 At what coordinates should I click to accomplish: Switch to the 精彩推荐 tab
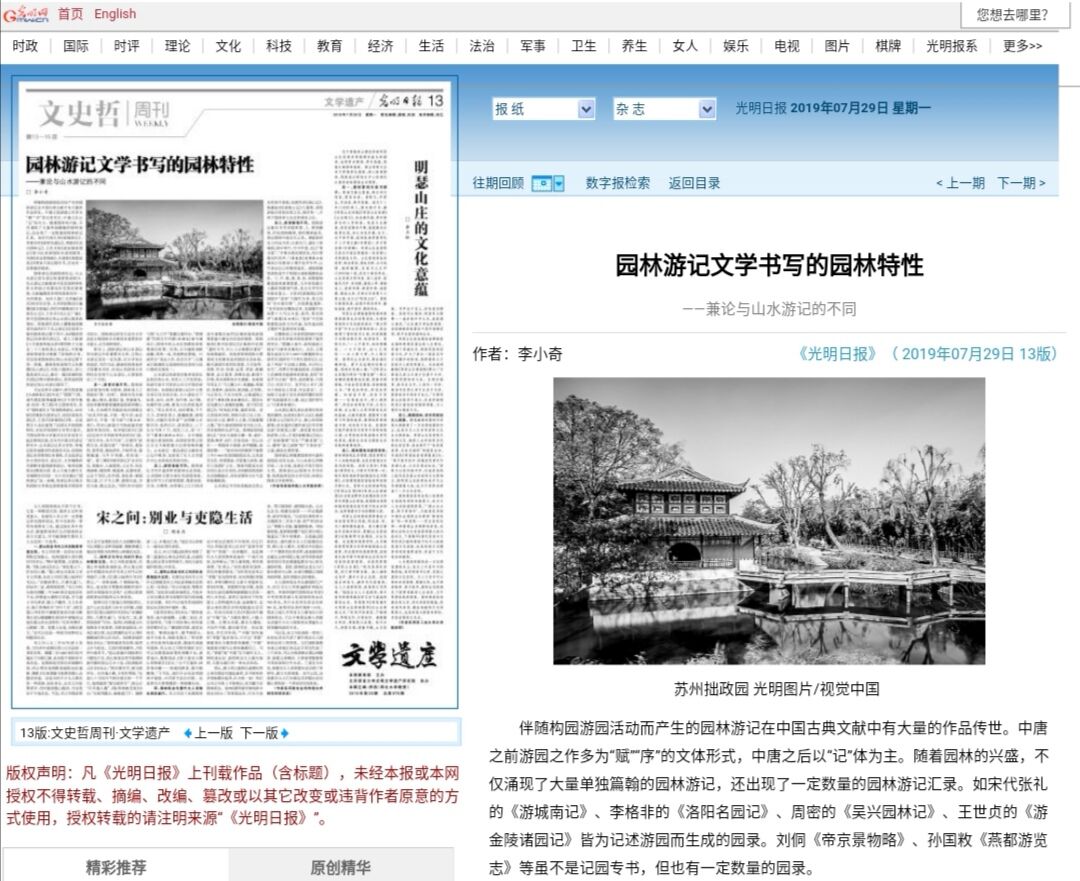[x=116, y=866]
